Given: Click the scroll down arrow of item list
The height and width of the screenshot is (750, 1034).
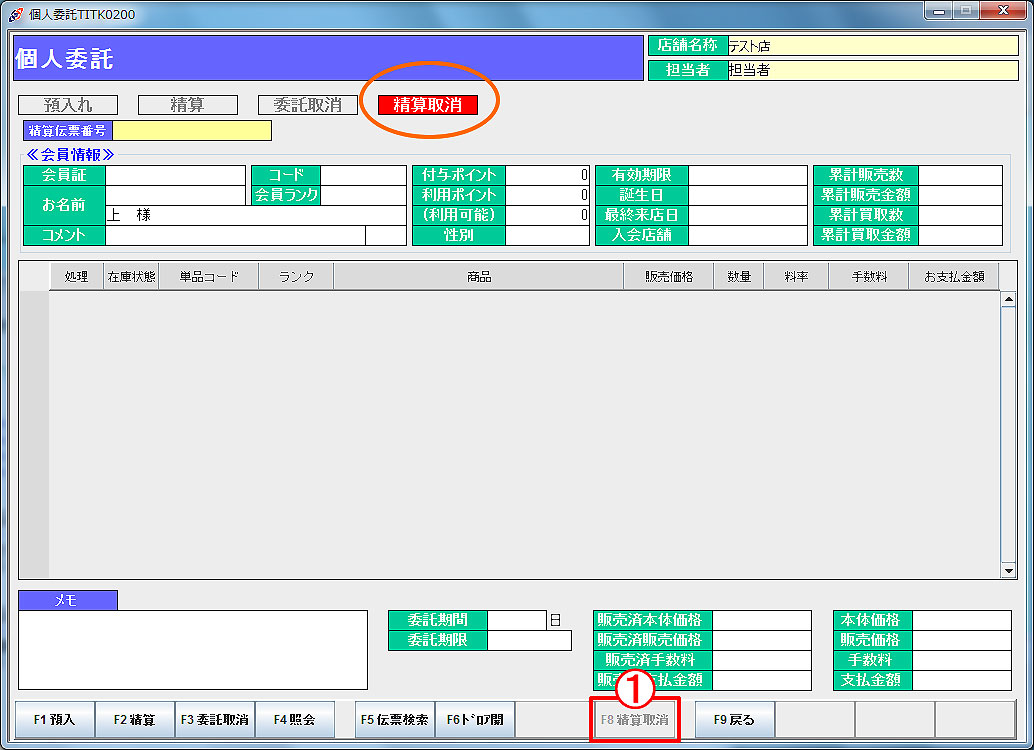Looking at the screenshot, I should coord(1008,570).
